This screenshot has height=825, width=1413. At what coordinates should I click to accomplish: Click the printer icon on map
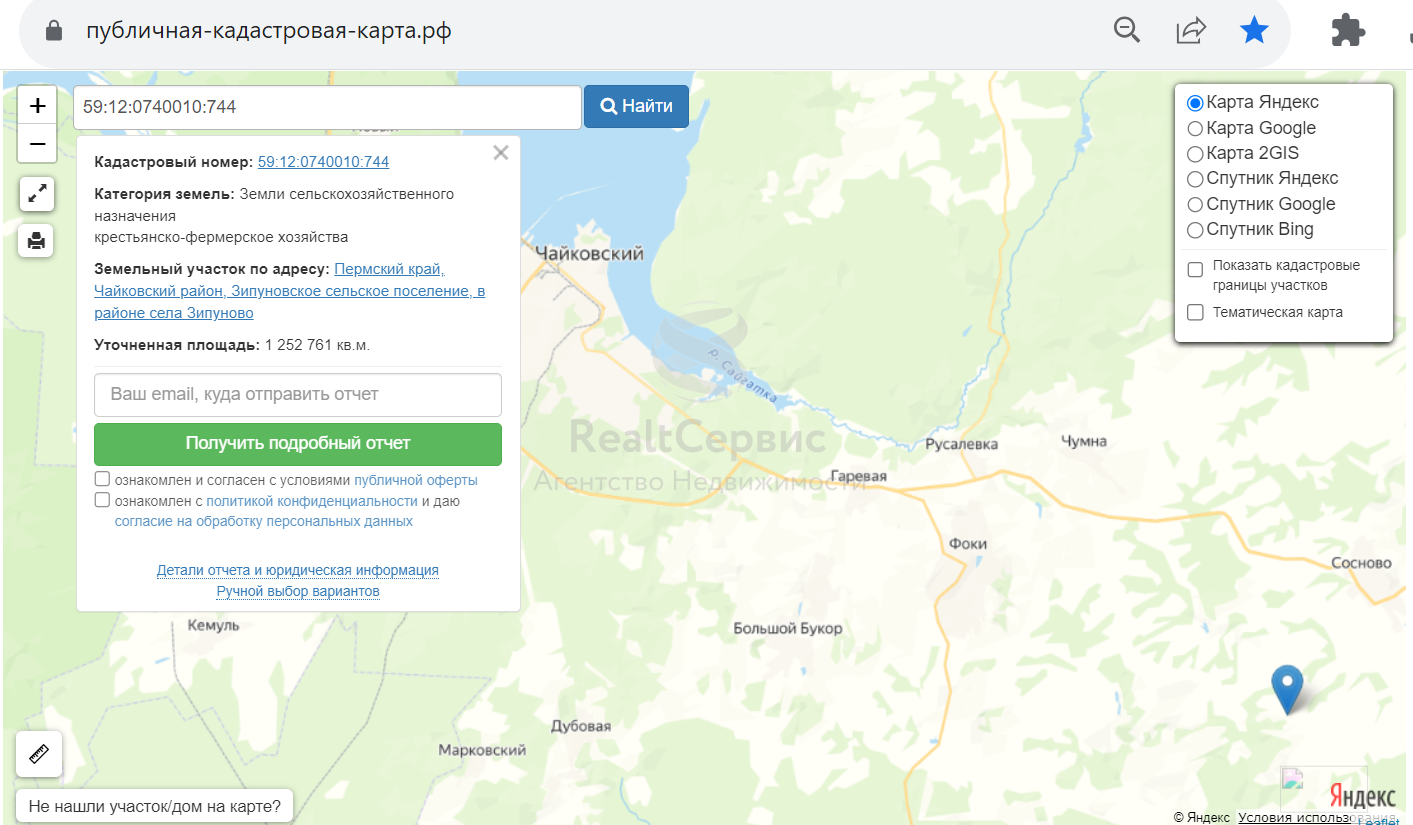pyautogui.click(x=36, y=240)
